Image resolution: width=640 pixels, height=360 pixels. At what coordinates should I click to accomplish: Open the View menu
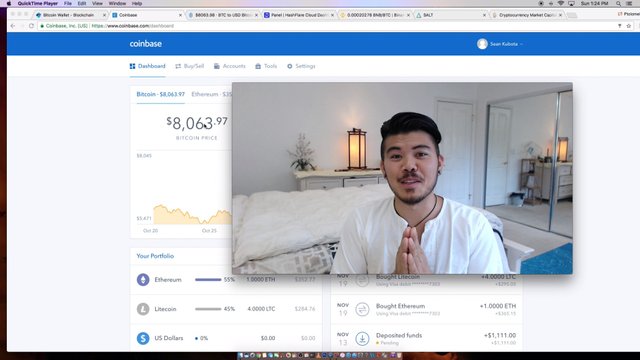[x=97, y=3]
